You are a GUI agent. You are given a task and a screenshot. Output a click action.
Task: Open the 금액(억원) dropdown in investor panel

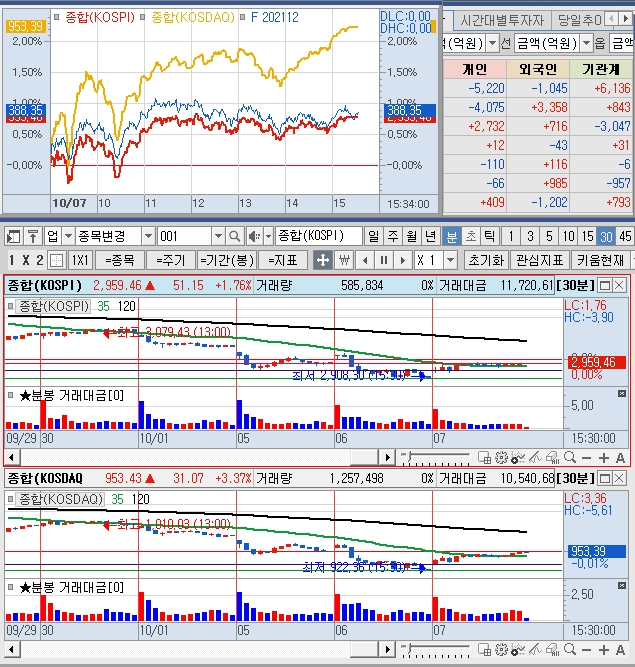pos(587,43)
